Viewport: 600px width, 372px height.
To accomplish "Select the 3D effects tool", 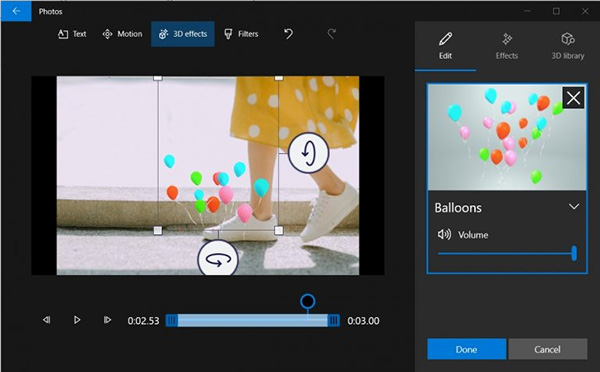I will click(x=183, y=34).
